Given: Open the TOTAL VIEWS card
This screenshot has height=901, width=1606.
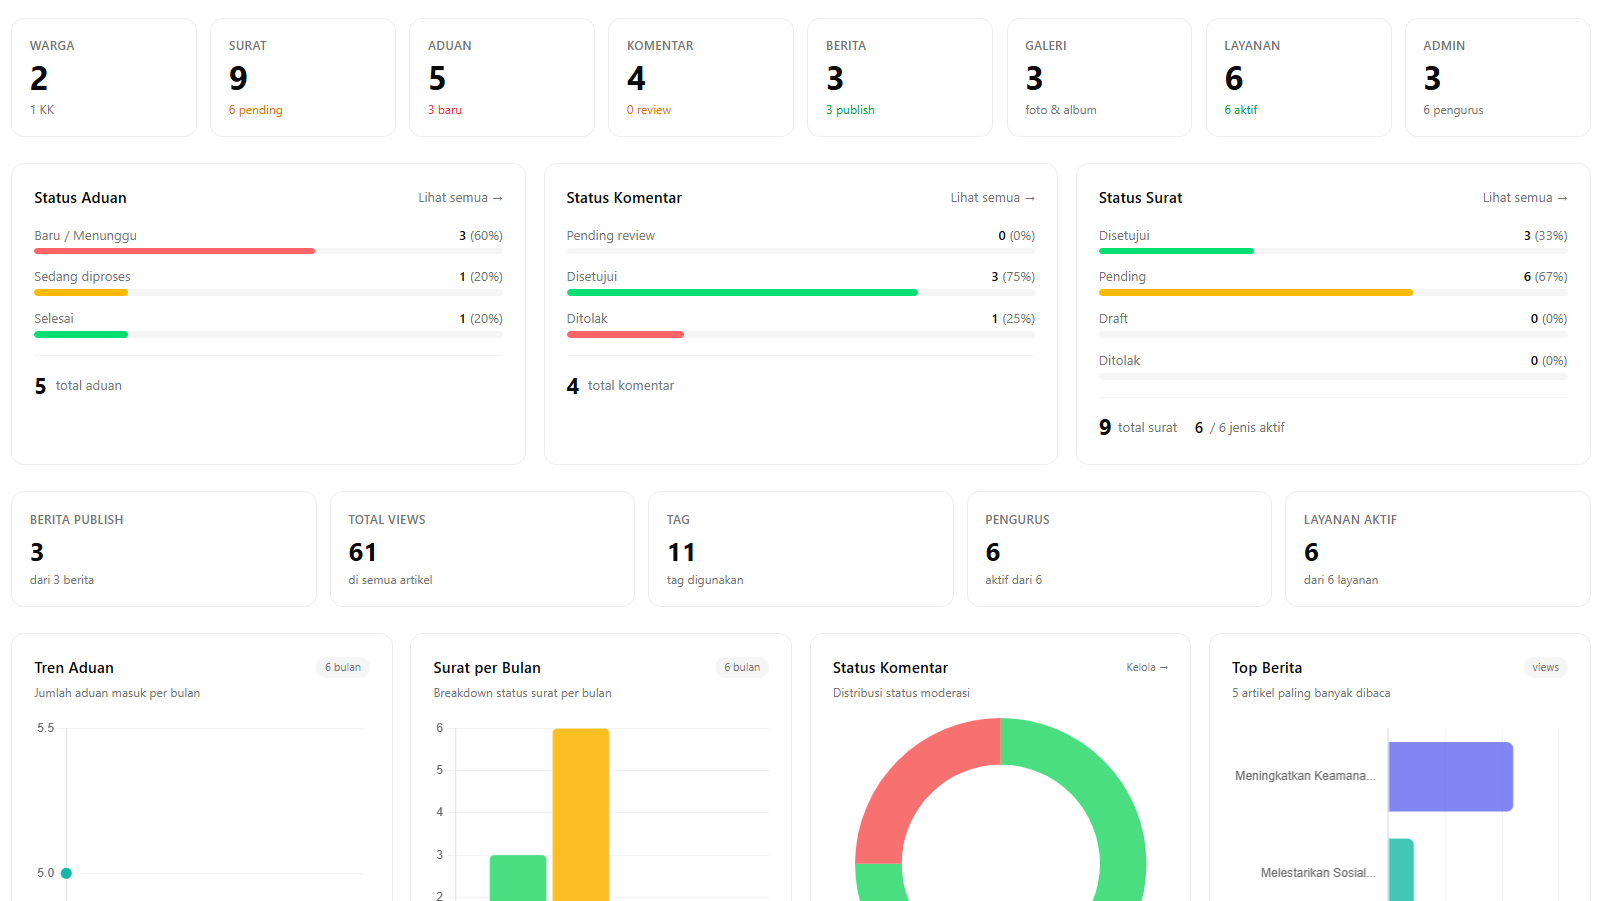Looking at the screenshot, I should 482,549.
